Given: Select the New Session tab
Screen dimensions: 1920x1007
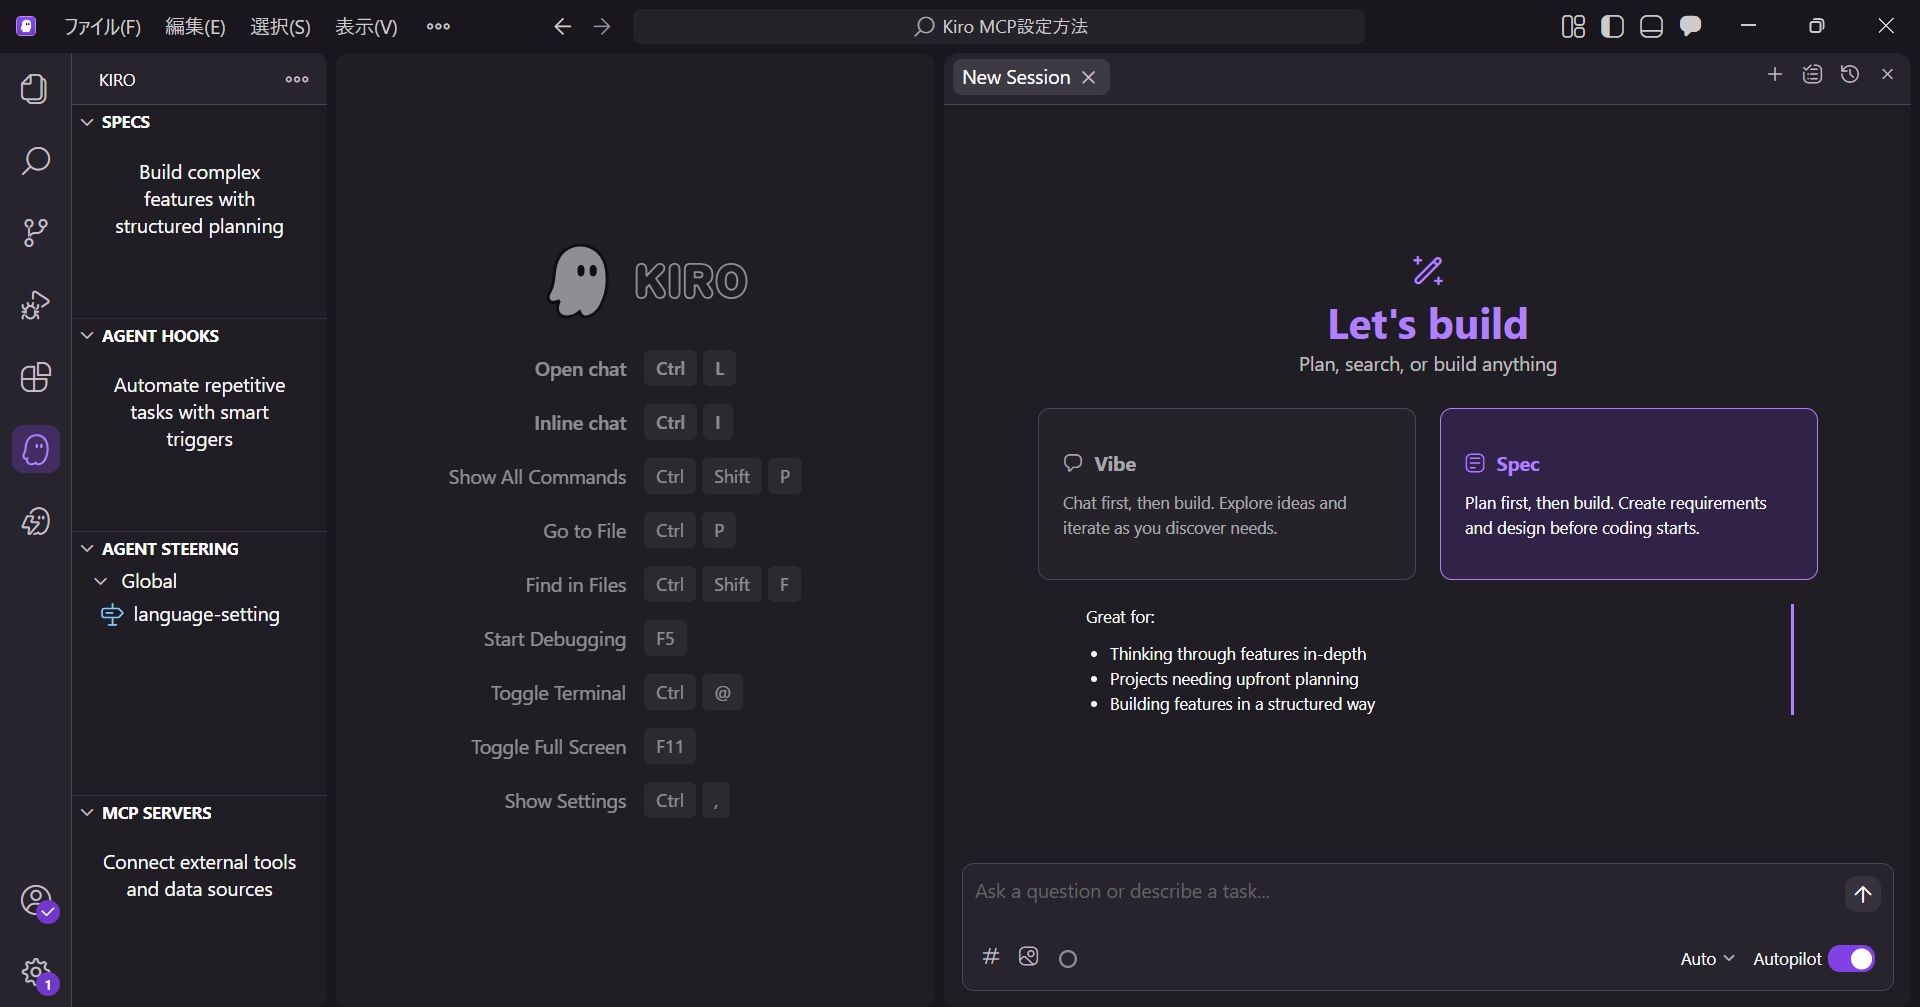Looking at the screenshot, I should pyautogui.click(x=1015, y=77).
